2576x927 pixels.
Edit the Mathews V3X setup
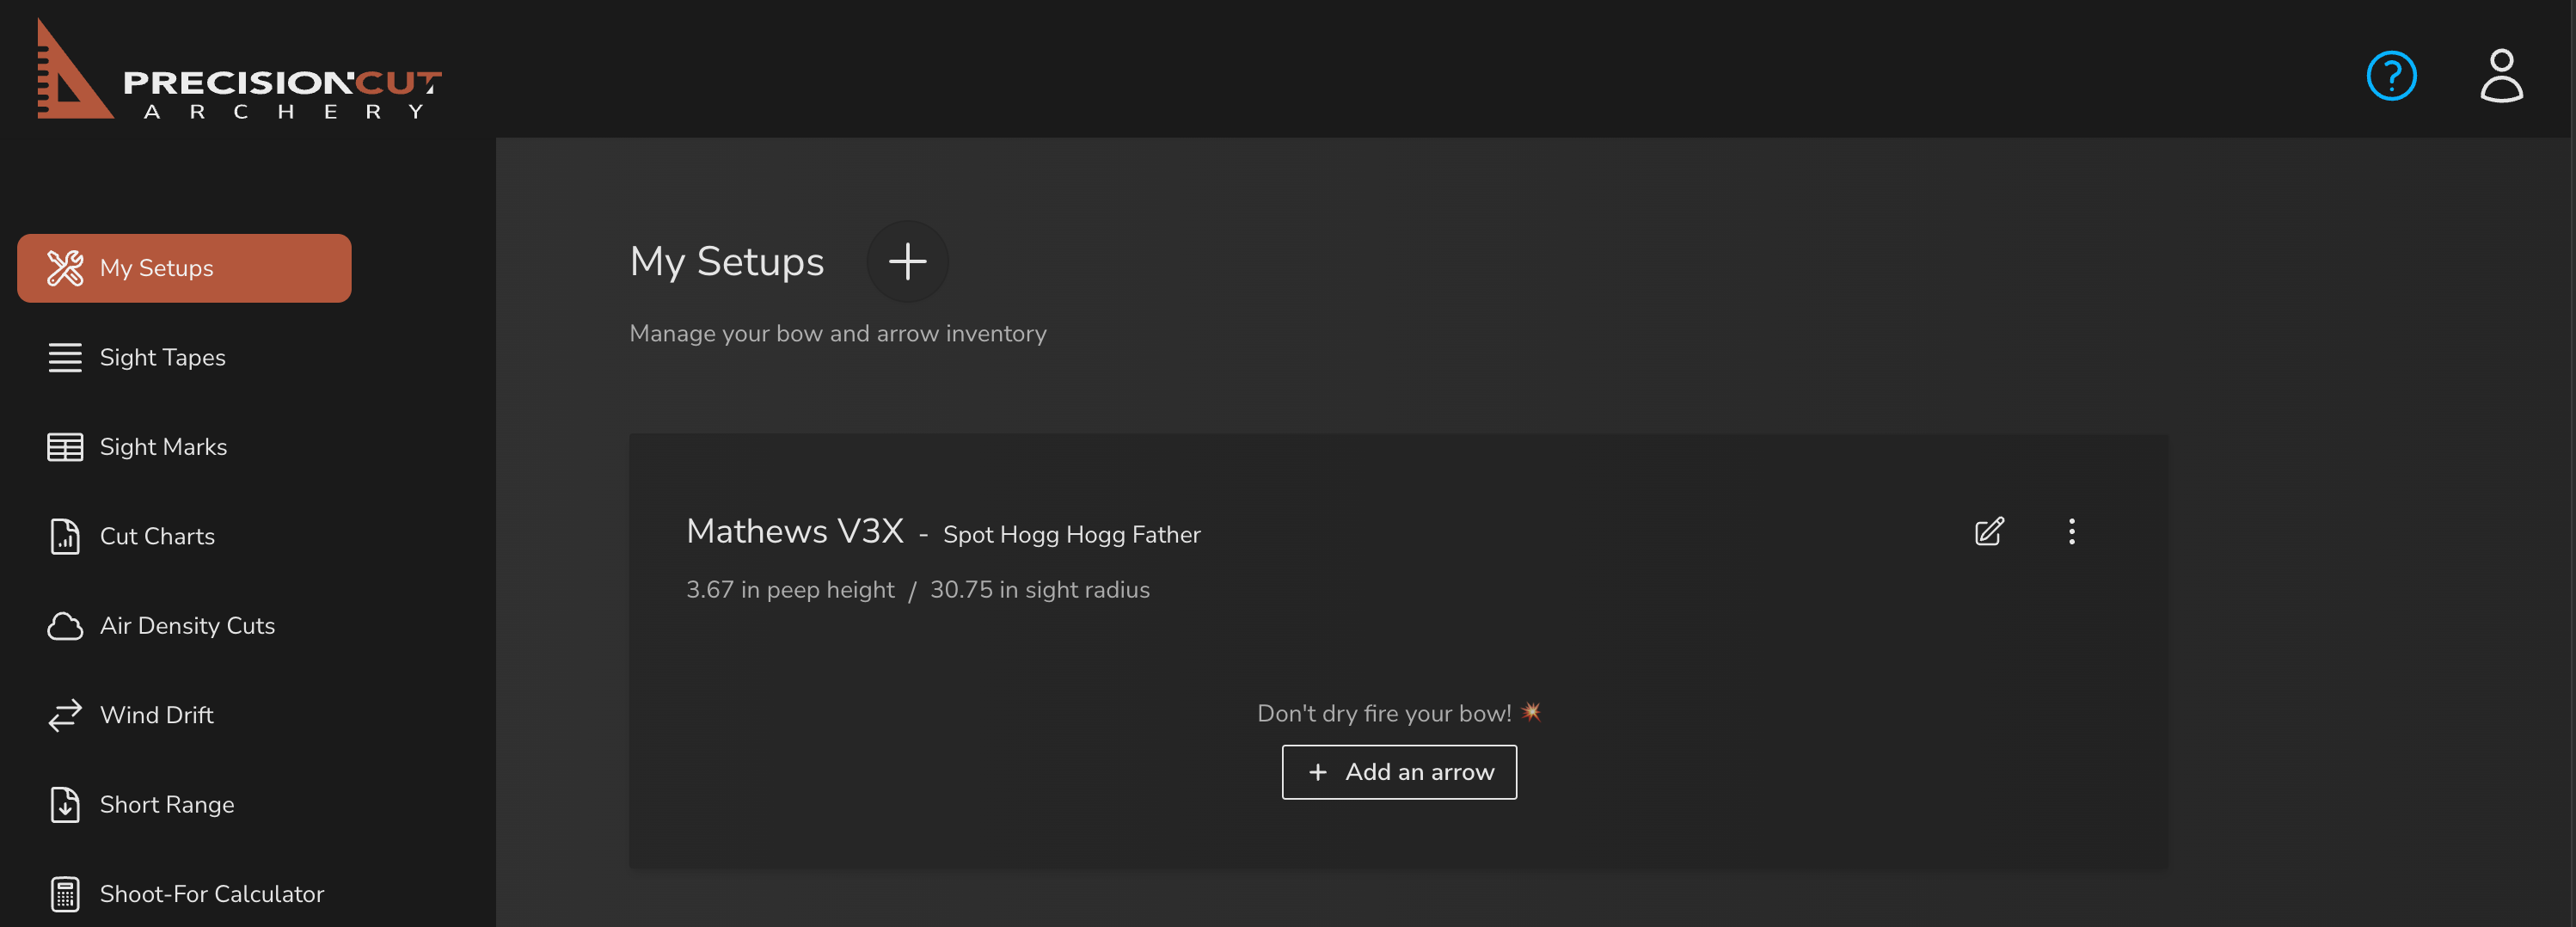(1989, 531)
